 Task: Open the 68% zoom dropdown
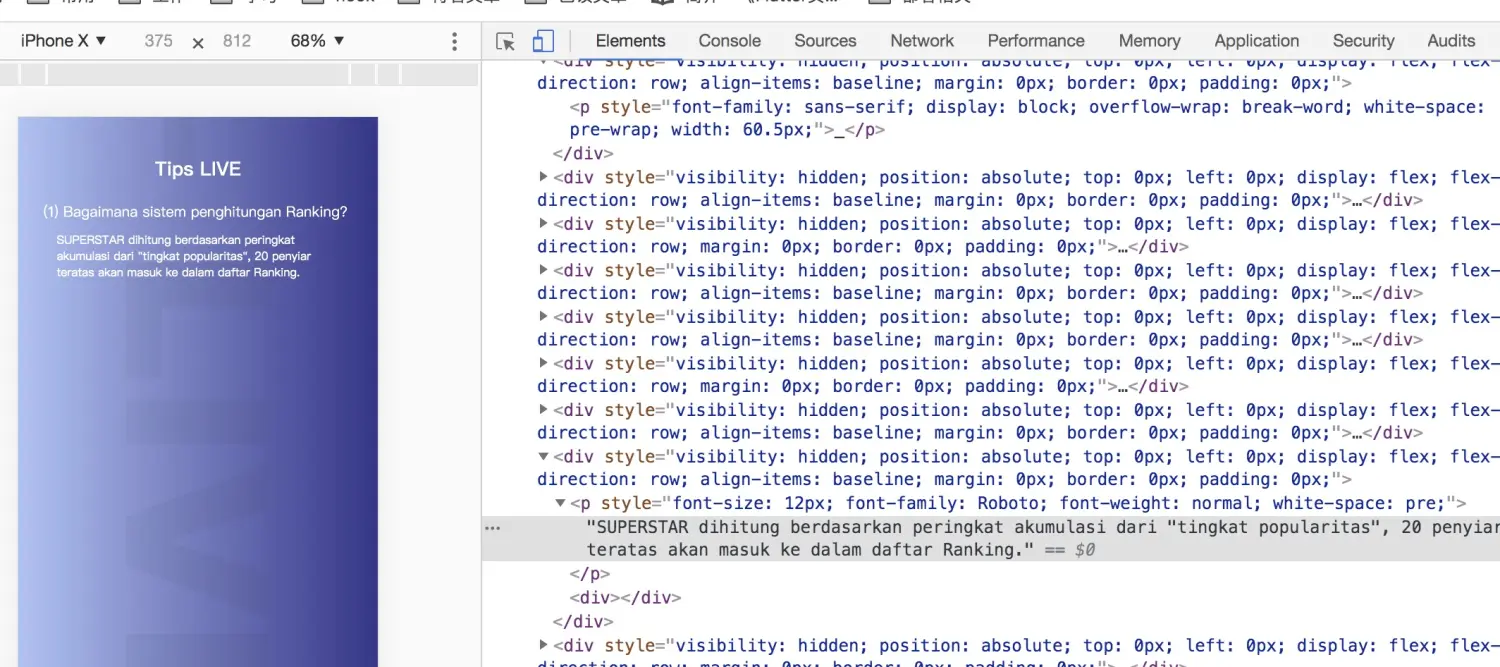coord(318,41)
